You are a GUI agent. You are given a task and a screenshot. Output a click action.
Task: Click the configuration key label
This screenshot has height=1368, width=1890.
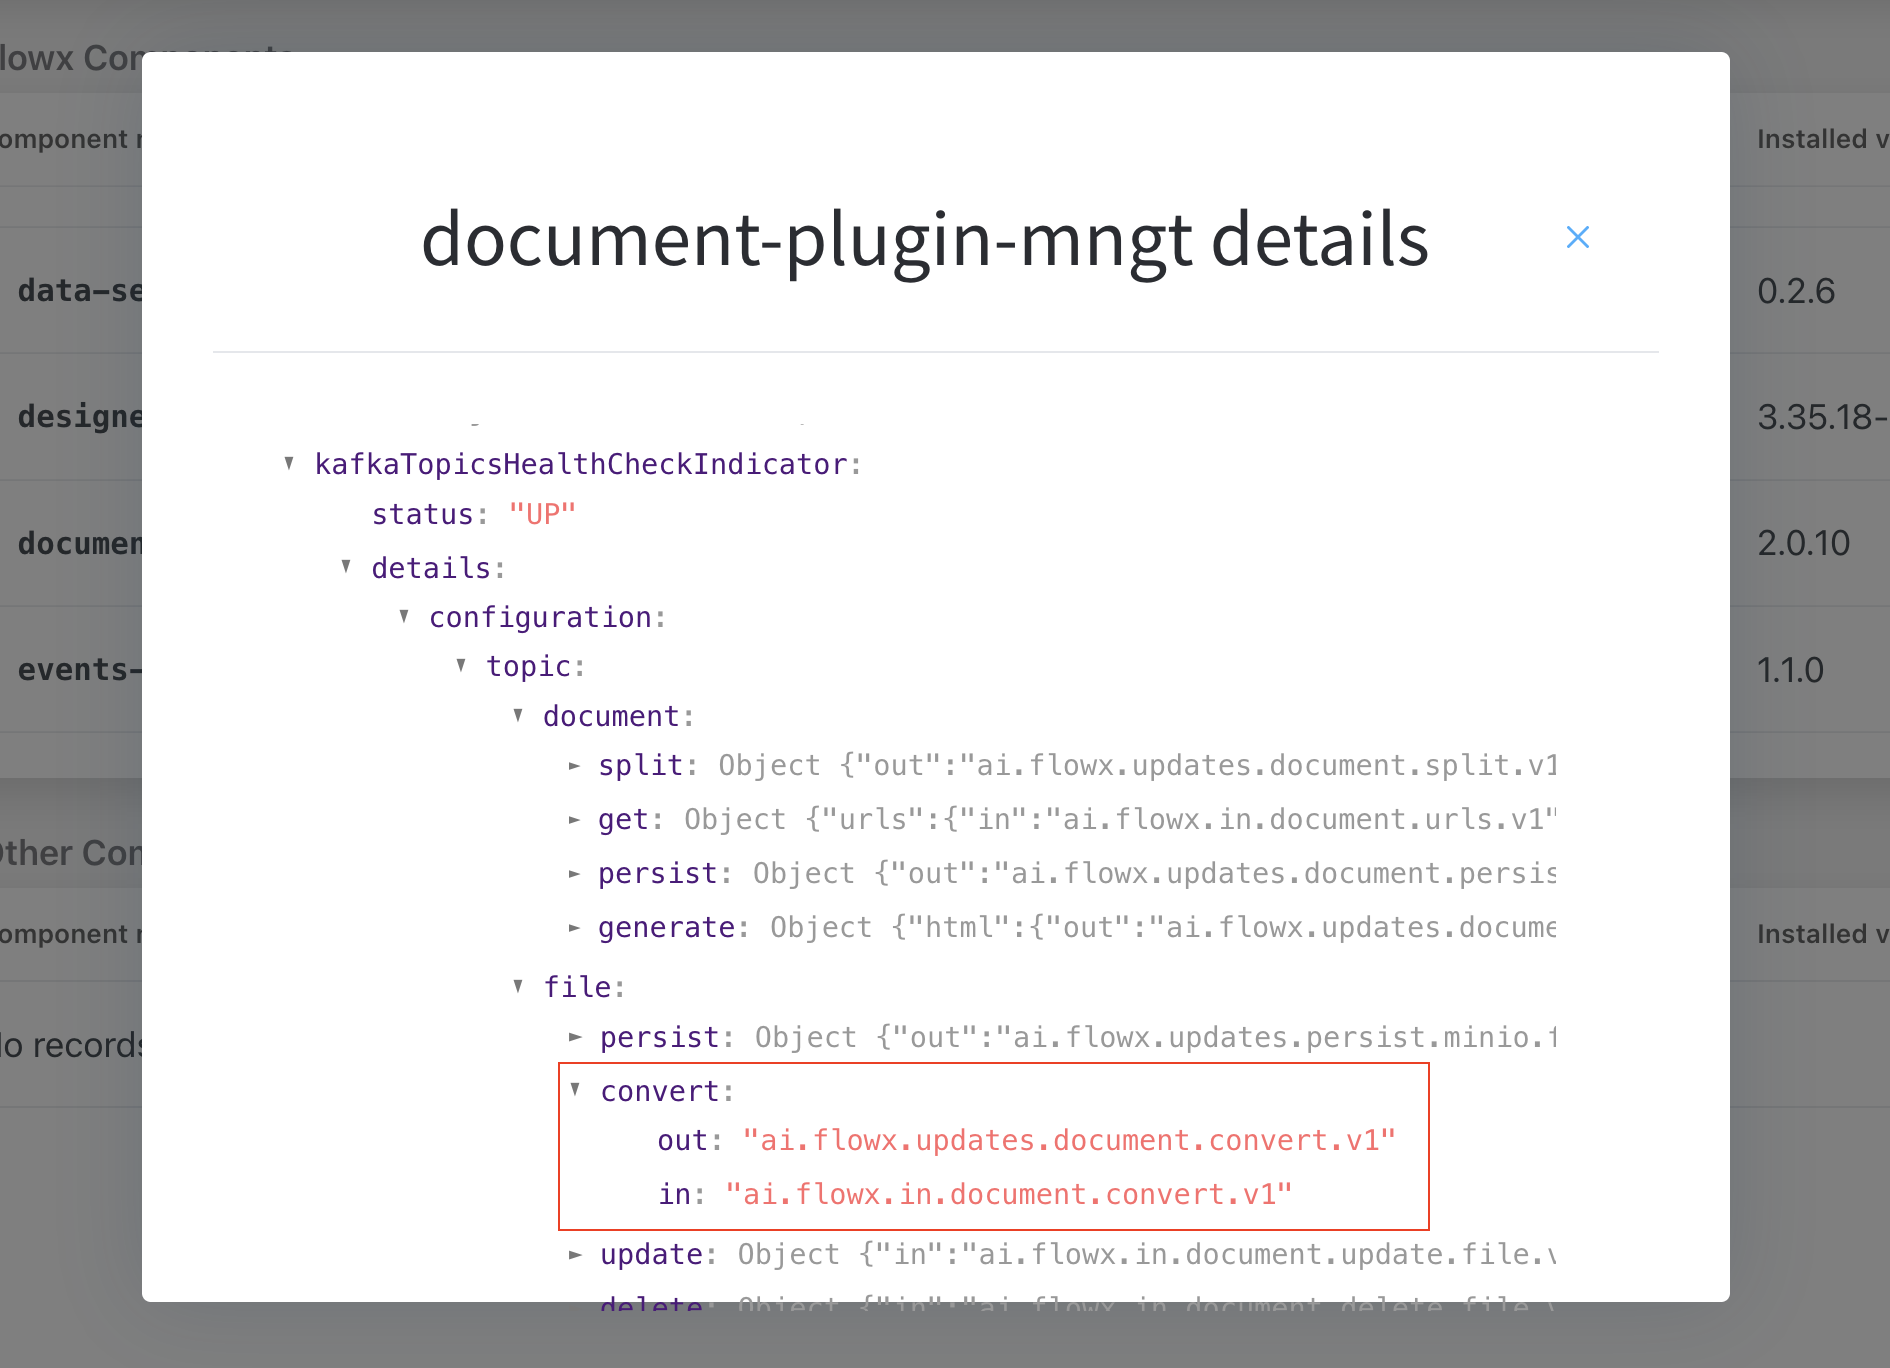coord(541,617)
